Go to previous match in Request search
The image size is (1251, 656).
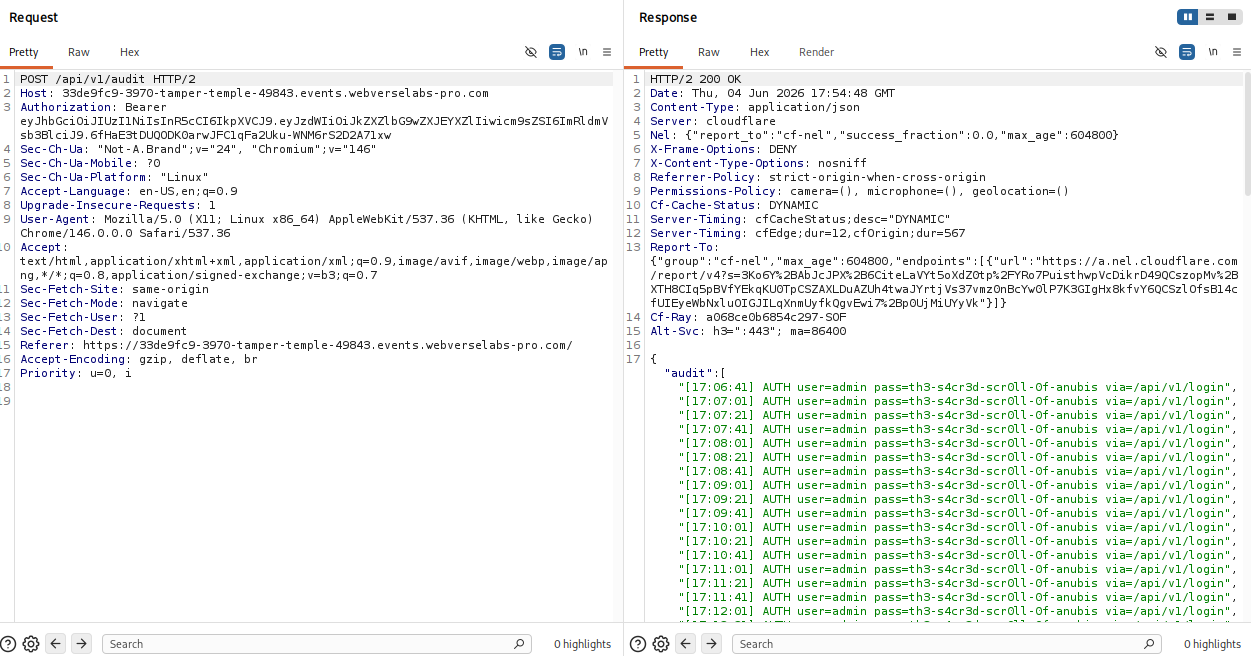pyautogui.click(x=56, y=644)
